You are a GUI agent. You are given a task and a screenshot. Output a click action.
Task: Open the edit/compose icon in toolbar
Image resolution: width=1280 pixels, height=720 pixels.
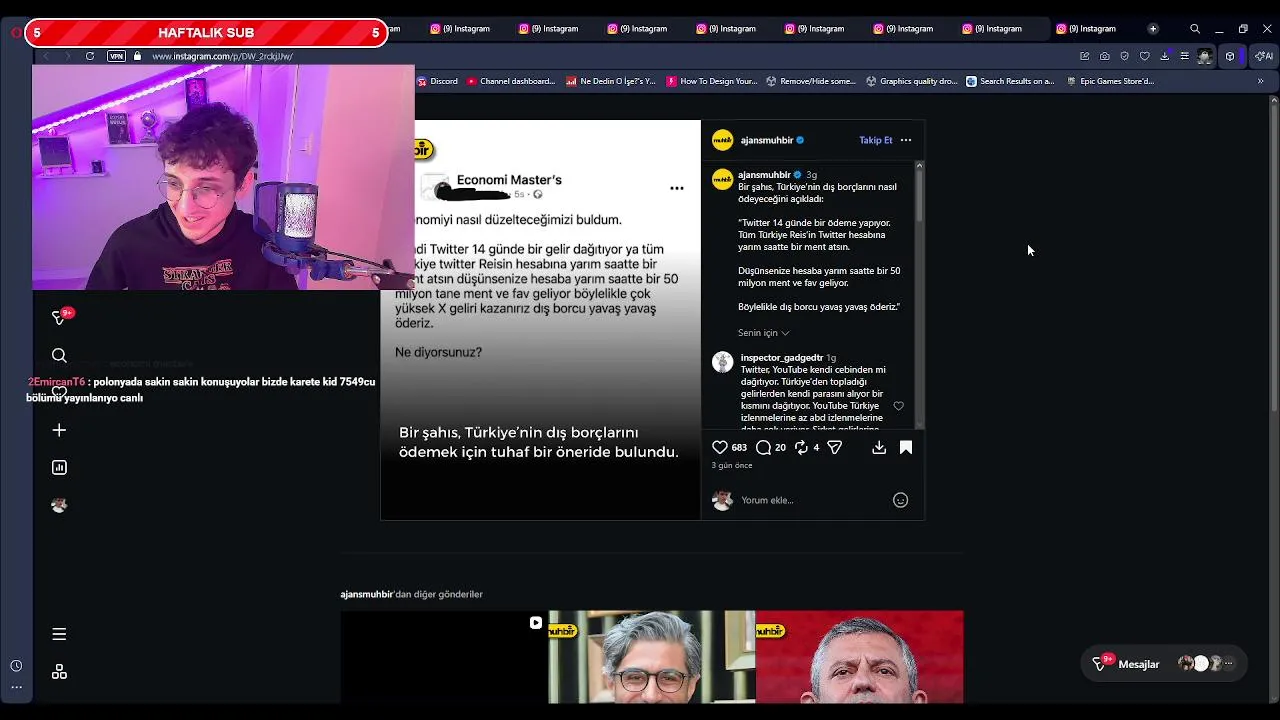pyautogui.click(x=1084, y=56)
